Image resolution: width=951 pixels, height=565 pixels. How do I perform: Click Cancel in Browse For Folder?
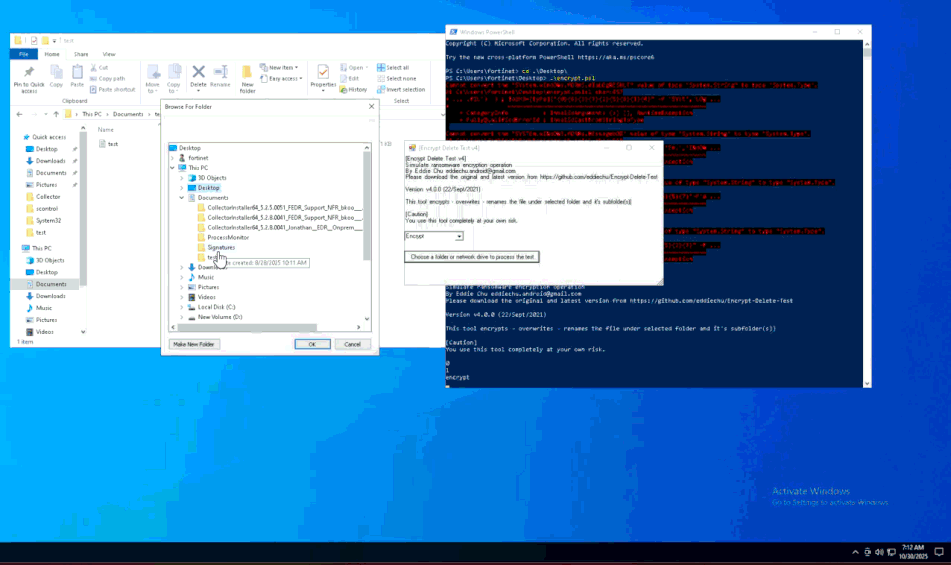point(352,344)
